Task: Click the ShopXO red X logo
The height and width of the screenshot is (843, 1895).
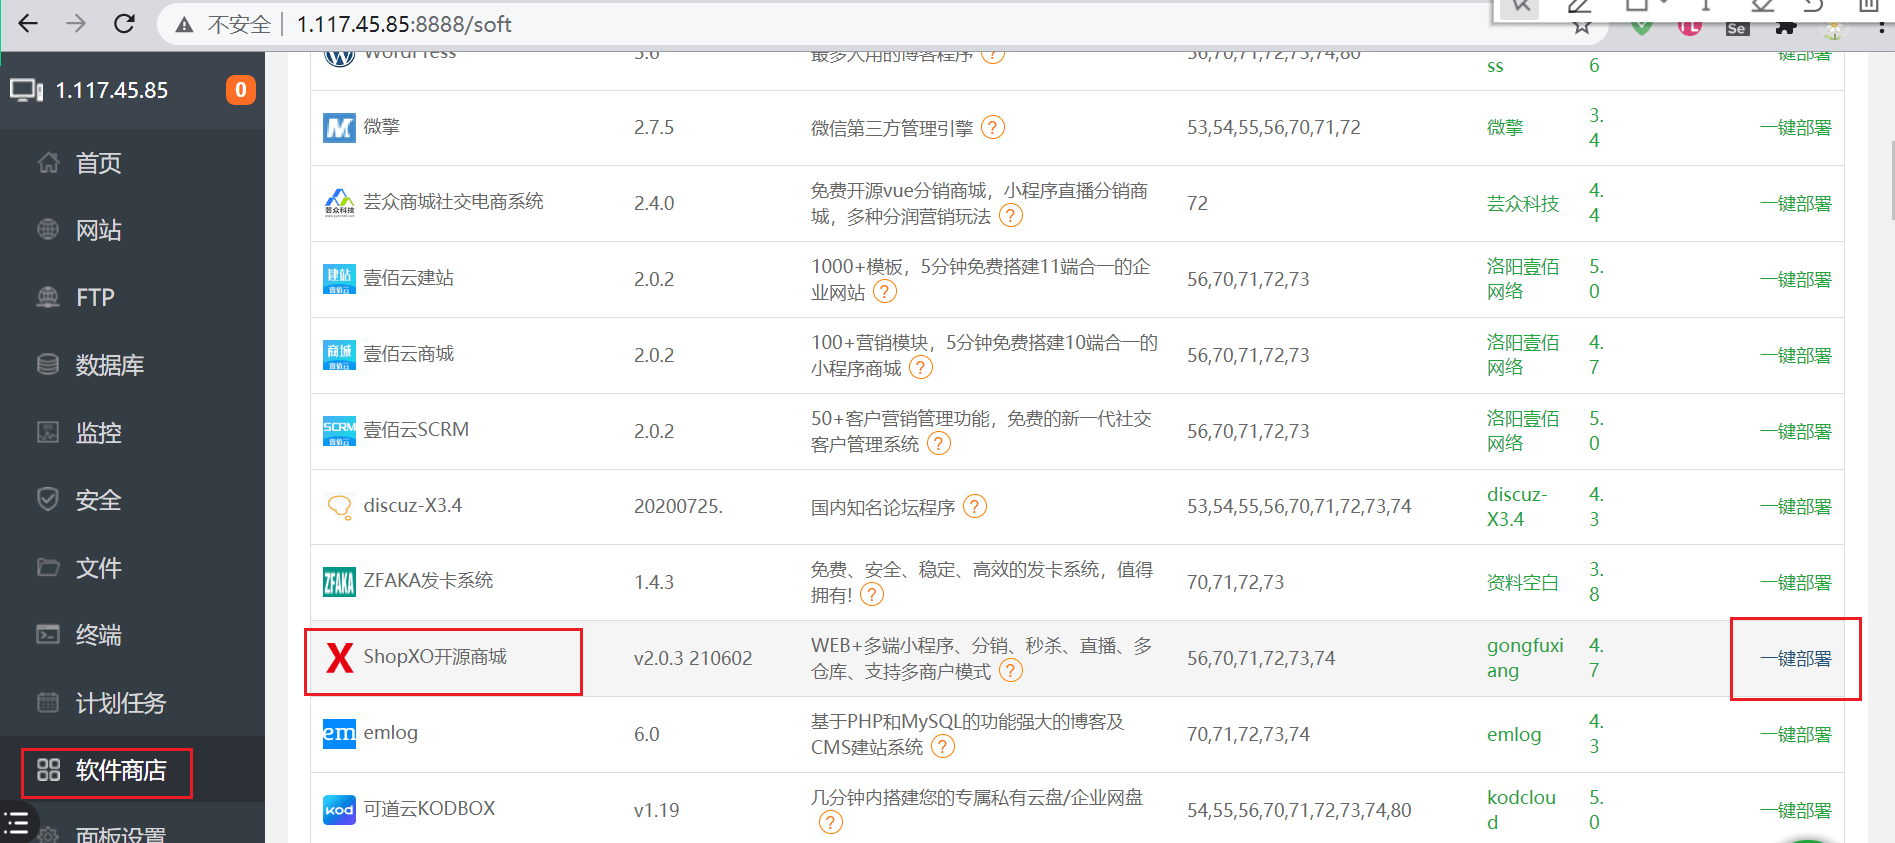Action: pyautogui.click(x=339, y=657)
